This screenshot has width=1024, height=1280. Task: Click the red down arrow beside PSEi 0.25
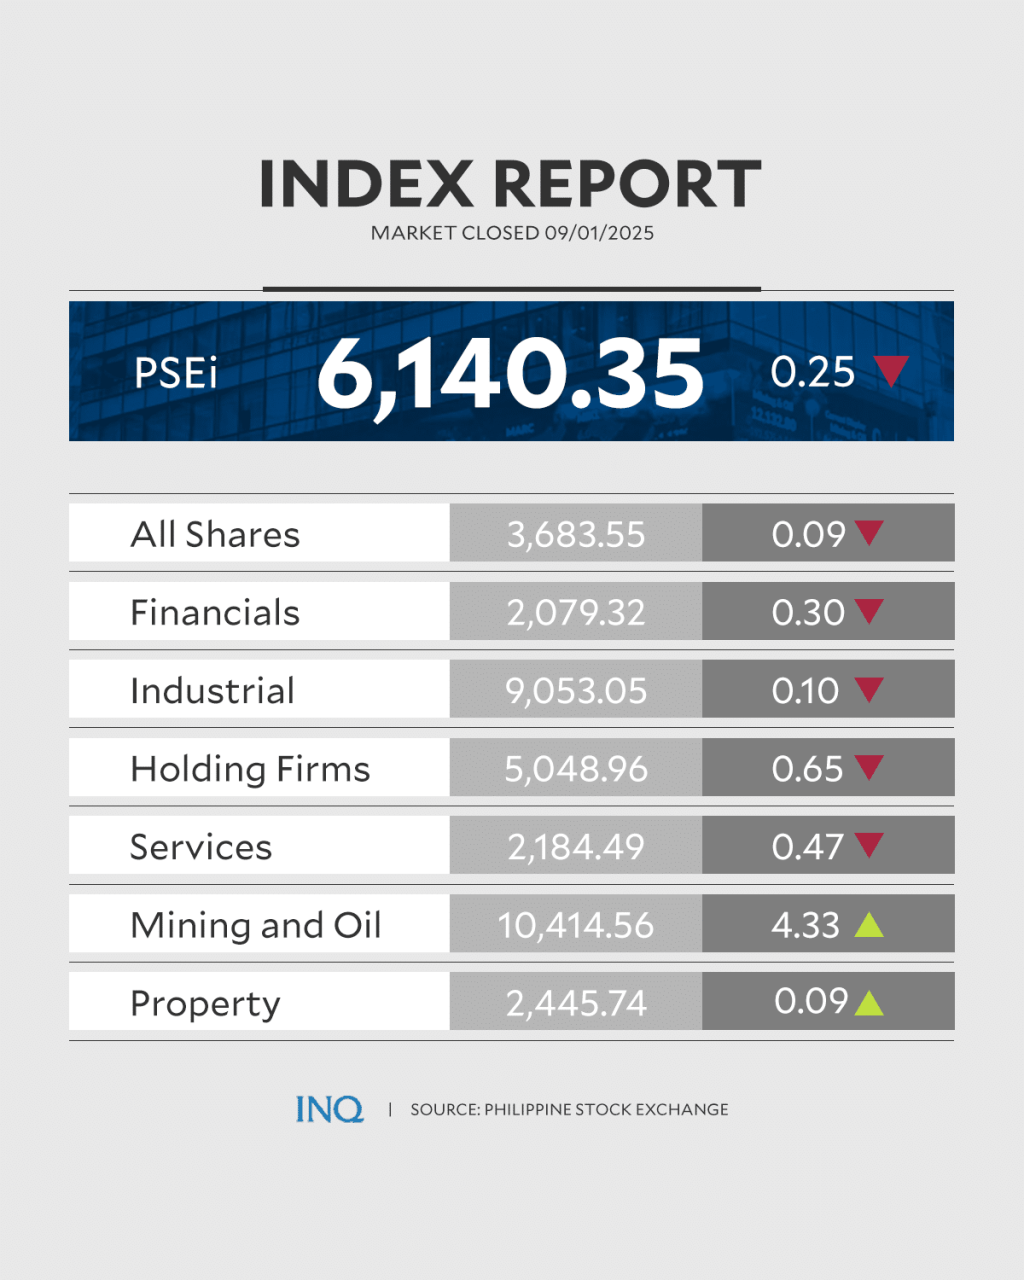[x=890, y=370]
